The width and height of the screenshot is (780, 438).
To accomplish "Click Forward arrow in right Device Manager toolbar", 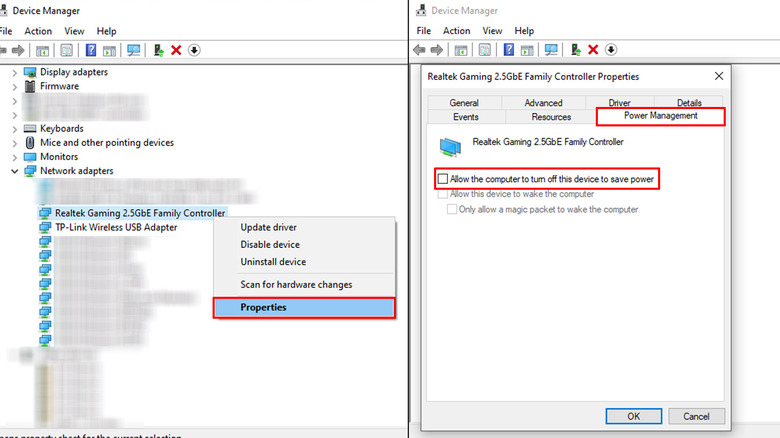I will point(437,50).
